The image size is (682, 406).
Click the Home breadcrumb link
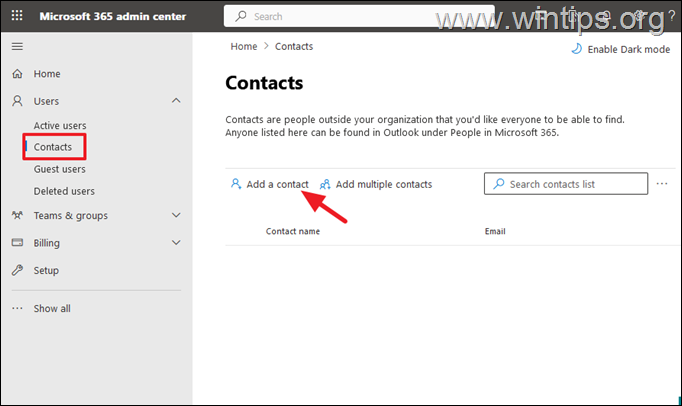pyautogui.click(x=244, y=47)
